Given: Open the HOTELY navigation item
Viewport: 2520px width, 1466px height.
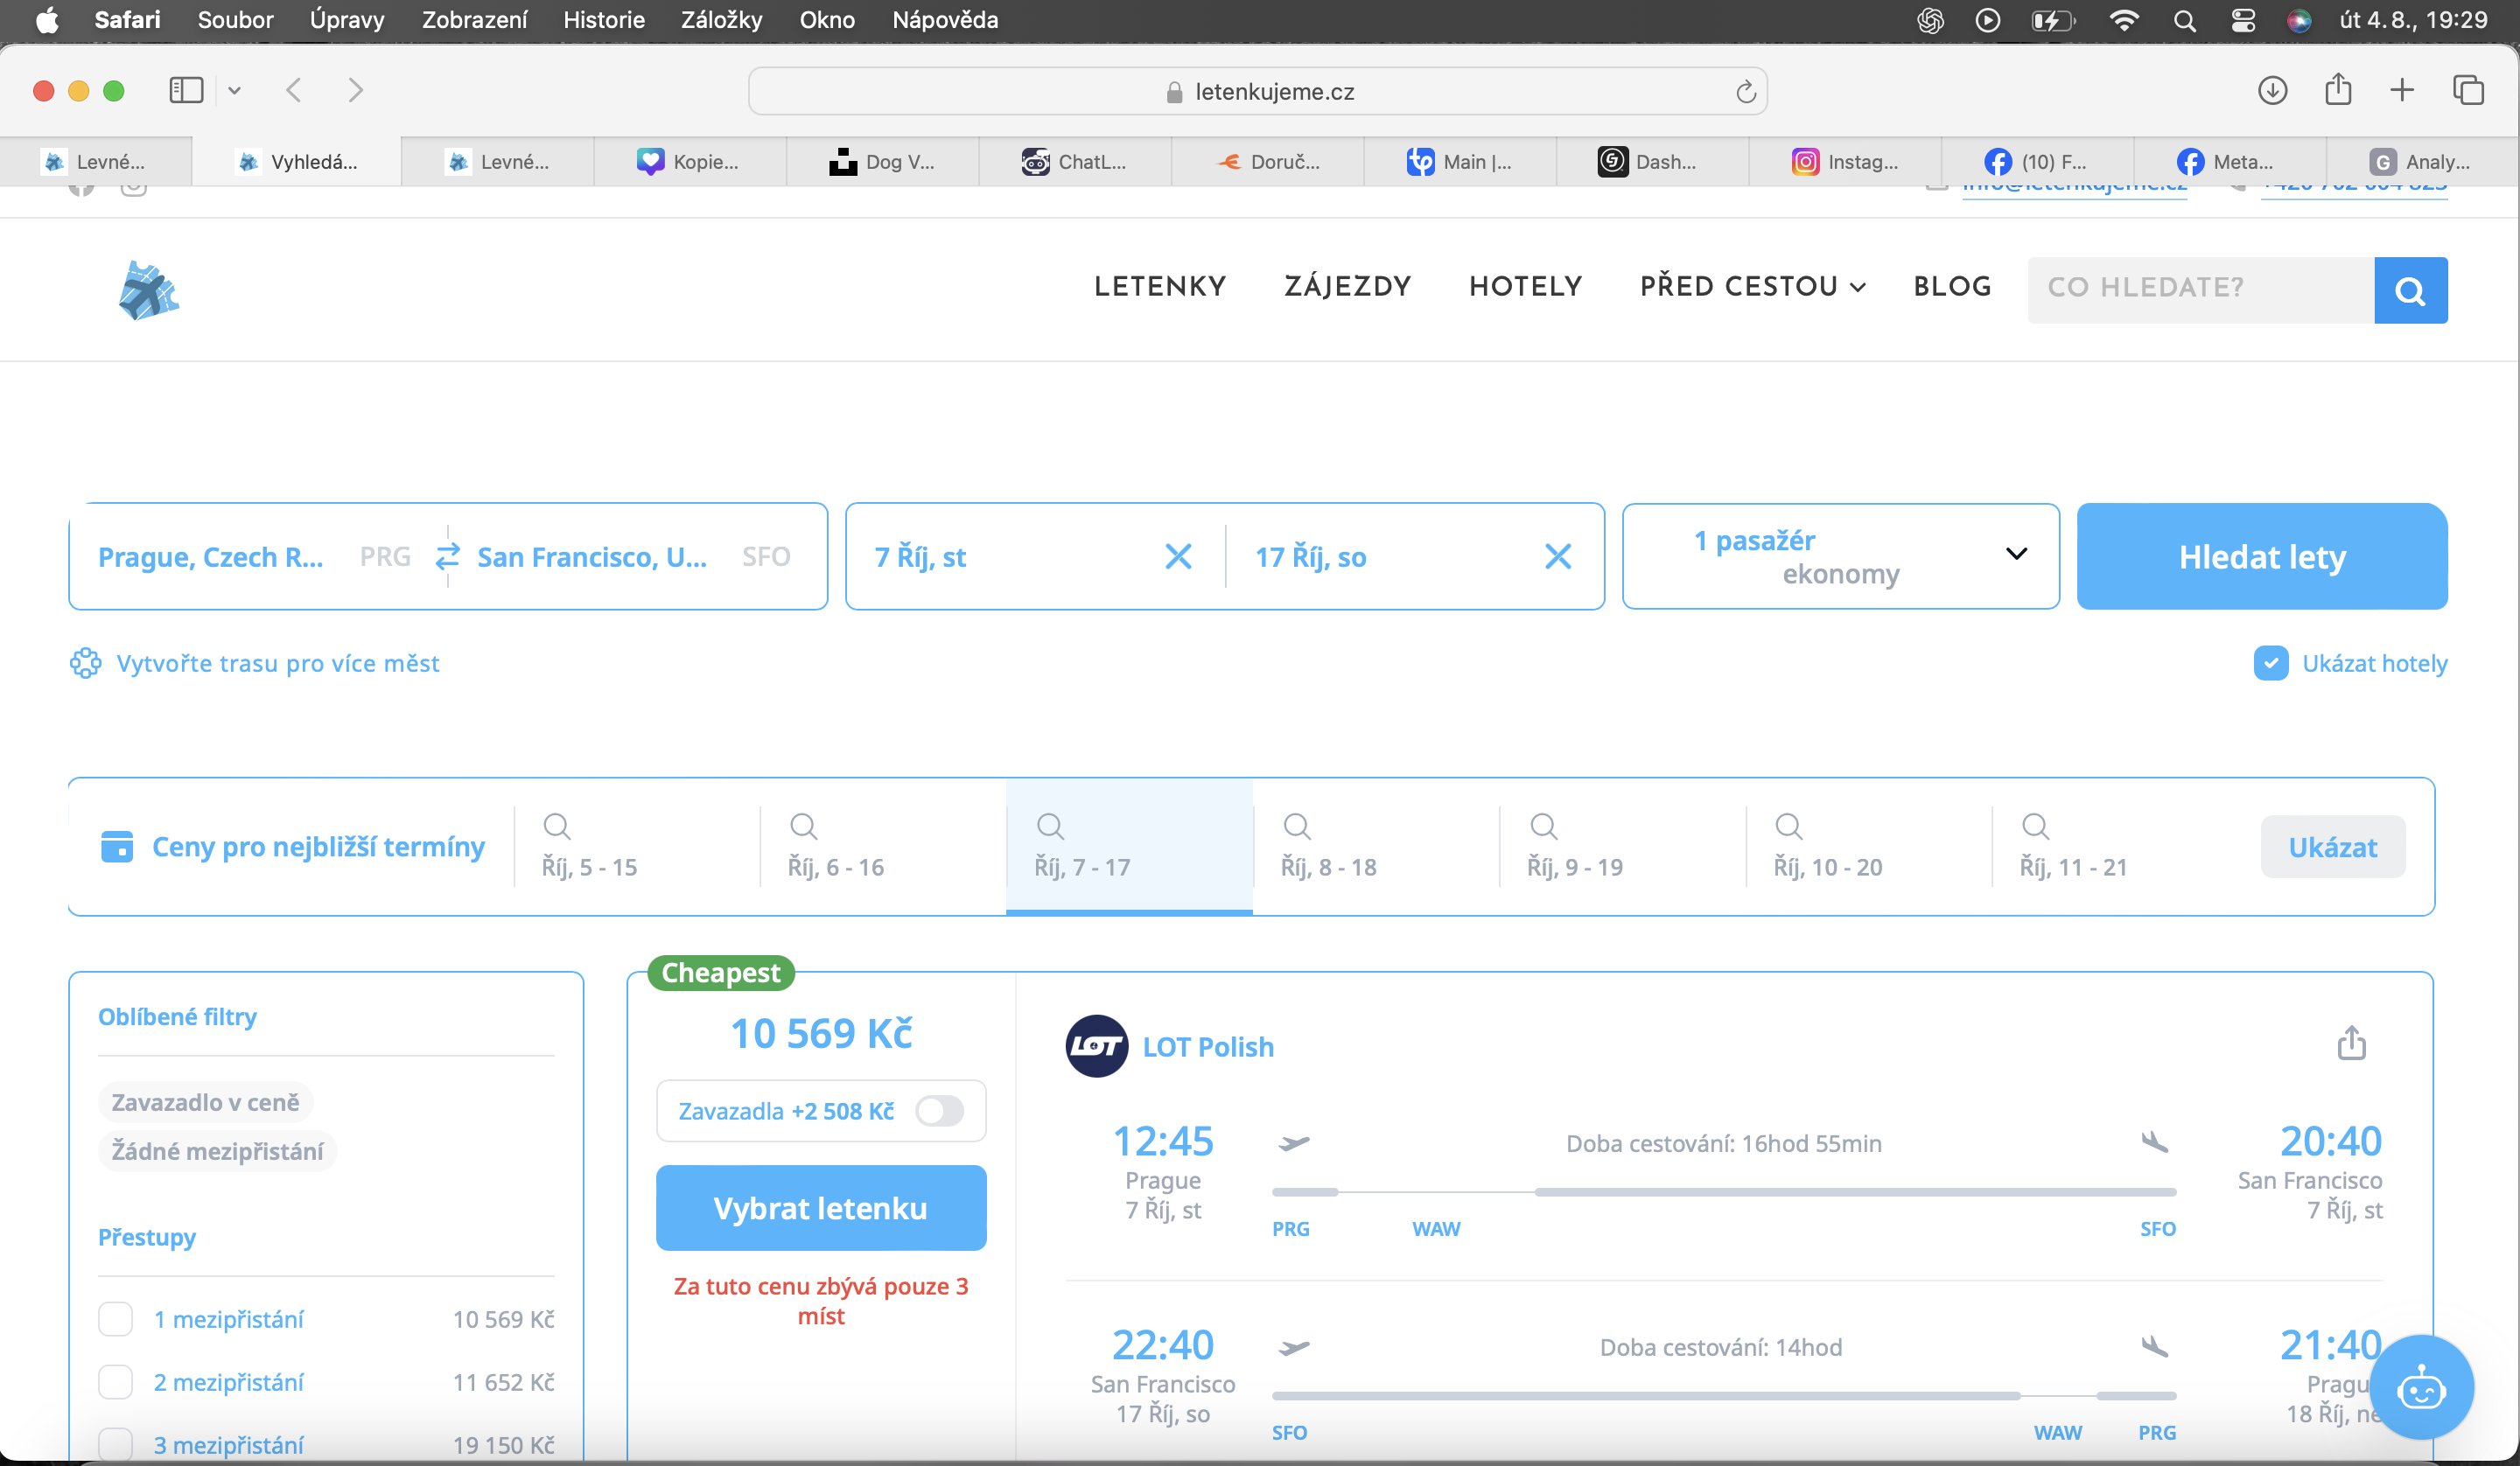Looking at the screenshot, I should tap(1525, 287).
